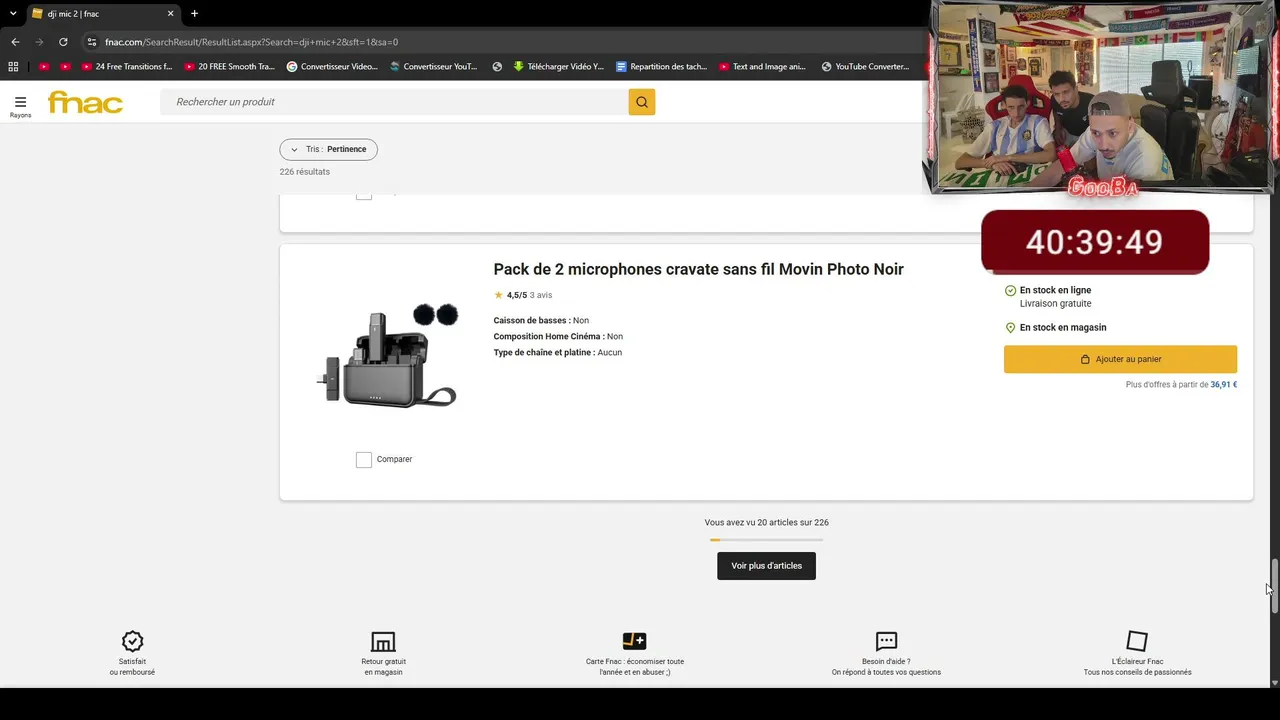This screenshot has height=720, width=1280.
Task: Click 'Voir plus d'articles' button
Action: click(766, 566)
